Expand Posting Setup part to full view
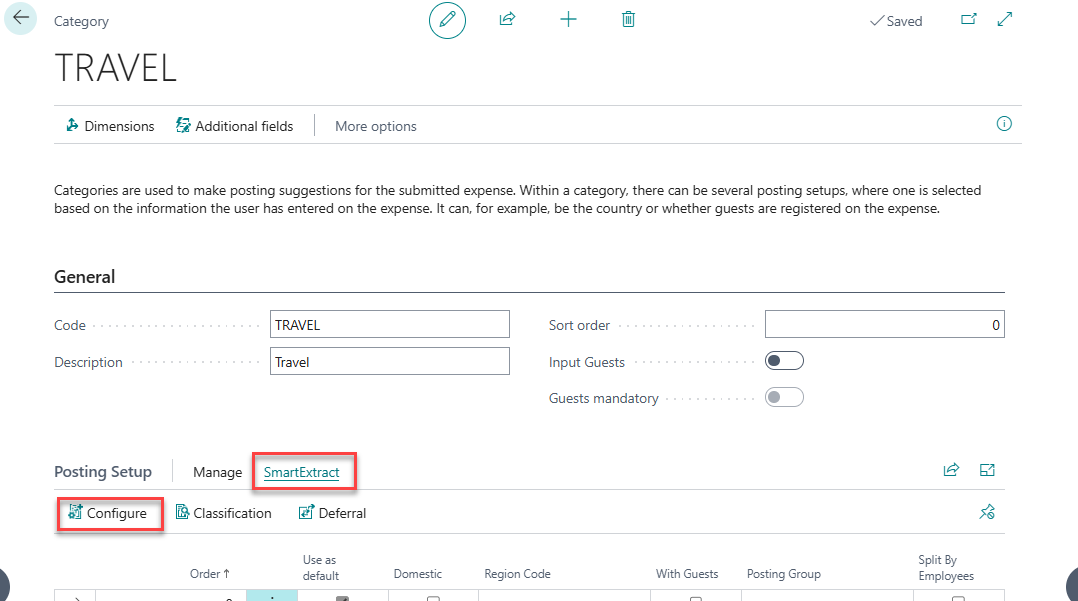The image size is (1078, 601). tap(987, 471)
